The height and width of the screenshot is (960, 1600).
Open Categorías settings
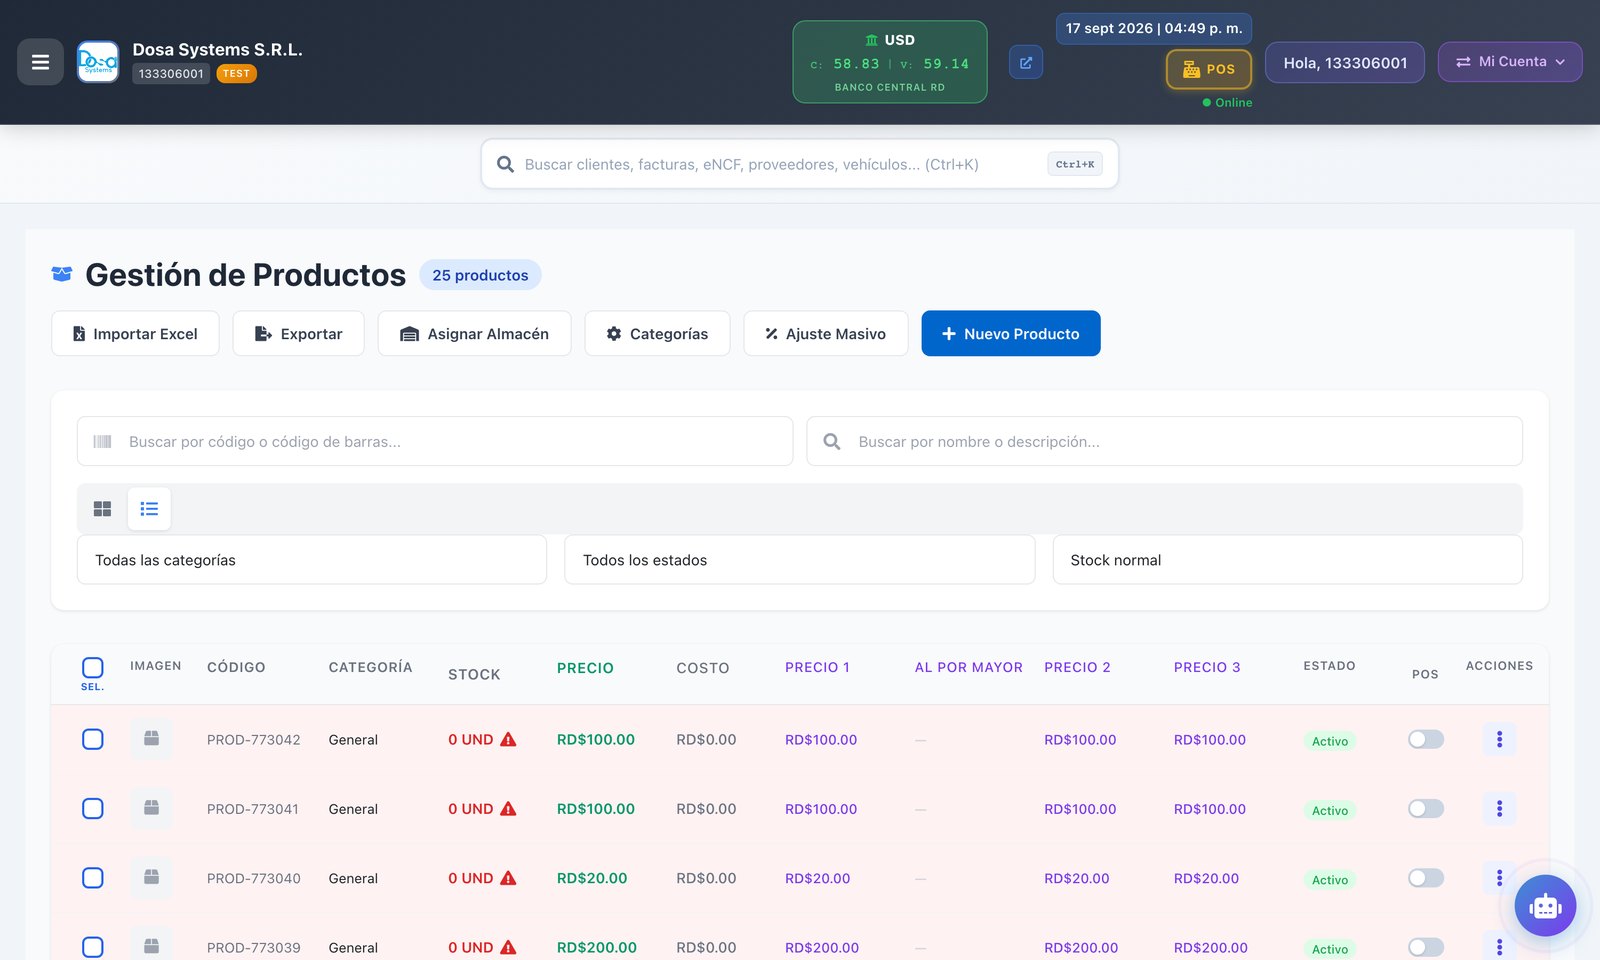(x=657, y=333)
